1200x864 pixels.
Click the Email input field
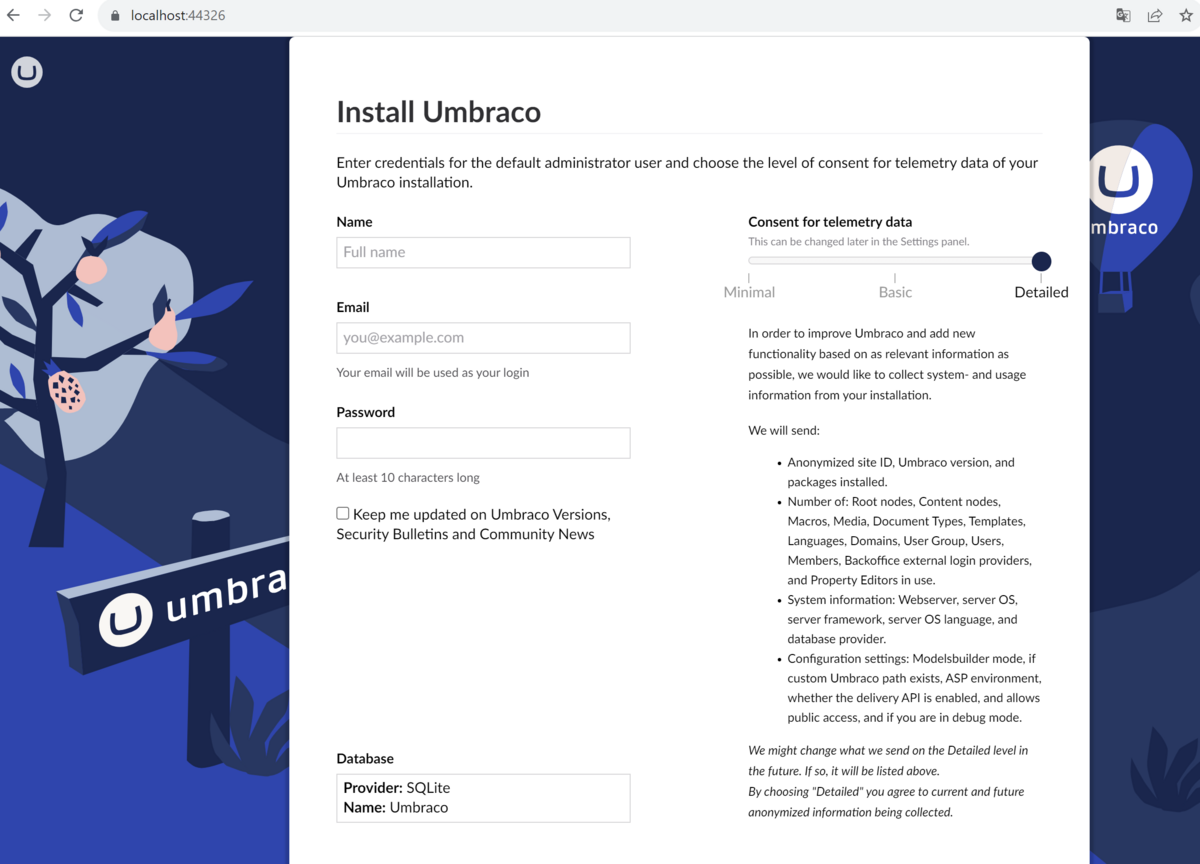point(483,338)
